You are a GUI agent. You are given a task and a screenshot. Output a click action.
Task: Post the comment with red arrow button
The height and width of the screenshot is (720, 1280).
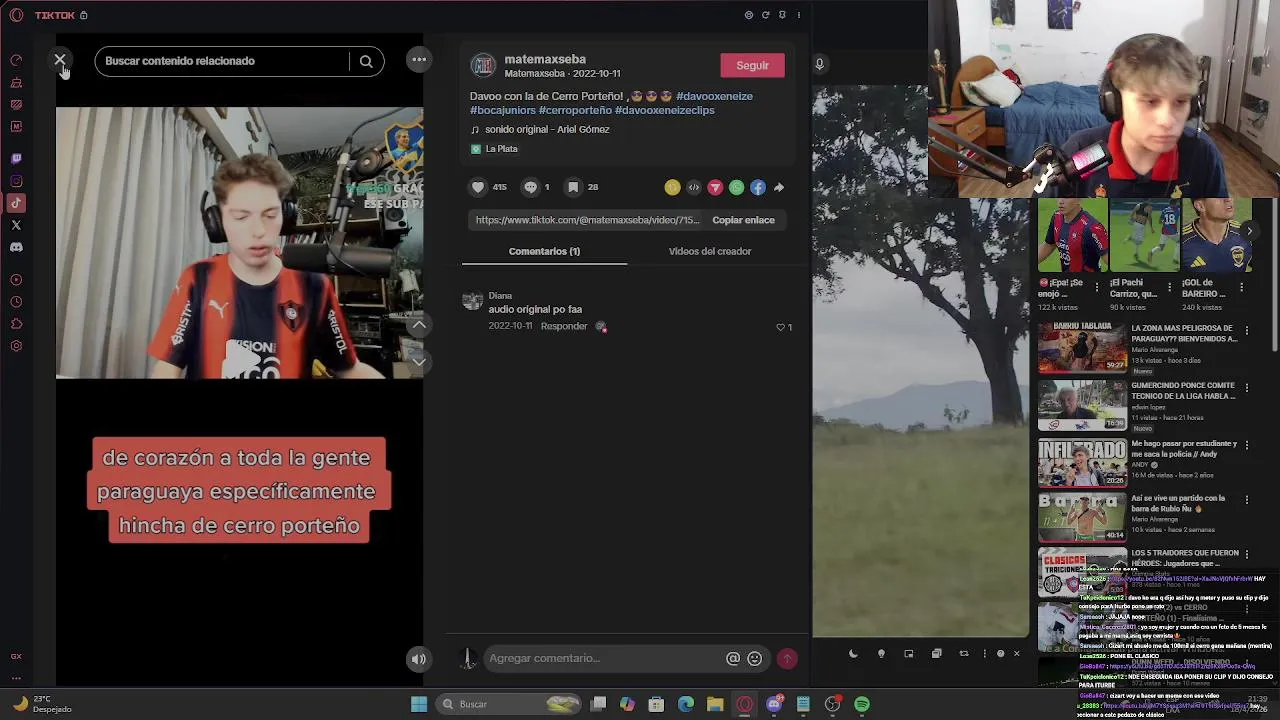[x=788, y=658]
